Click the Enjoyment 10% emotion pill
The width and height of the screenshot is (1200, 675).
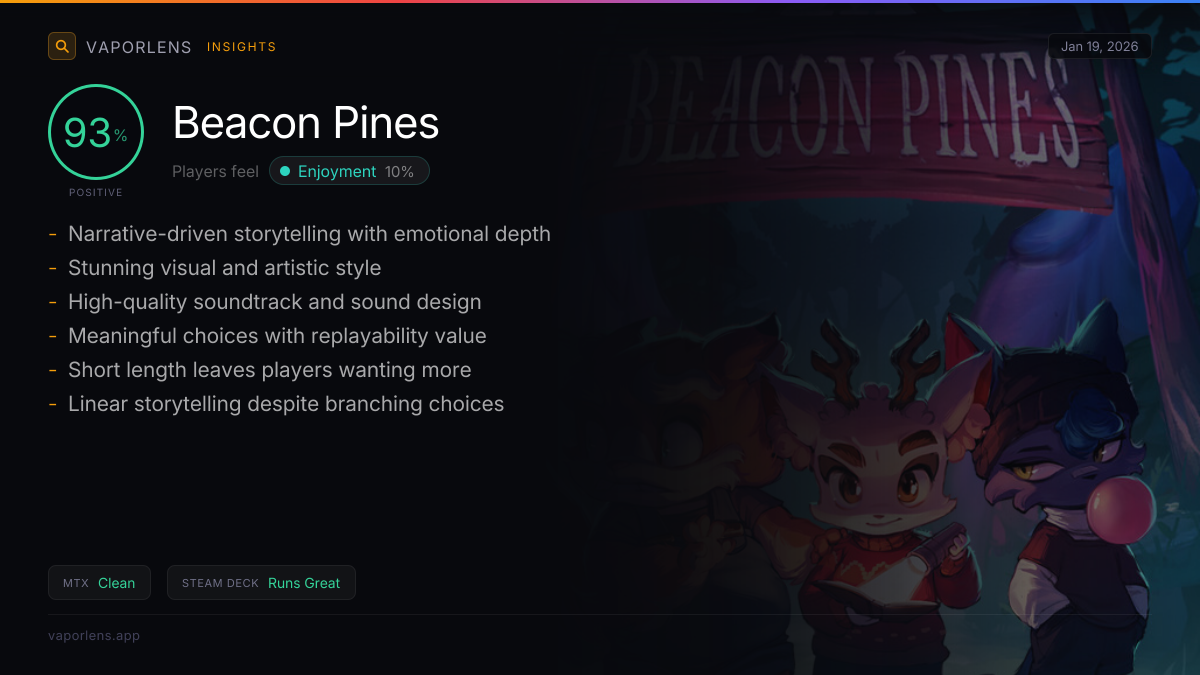[349, 171]
